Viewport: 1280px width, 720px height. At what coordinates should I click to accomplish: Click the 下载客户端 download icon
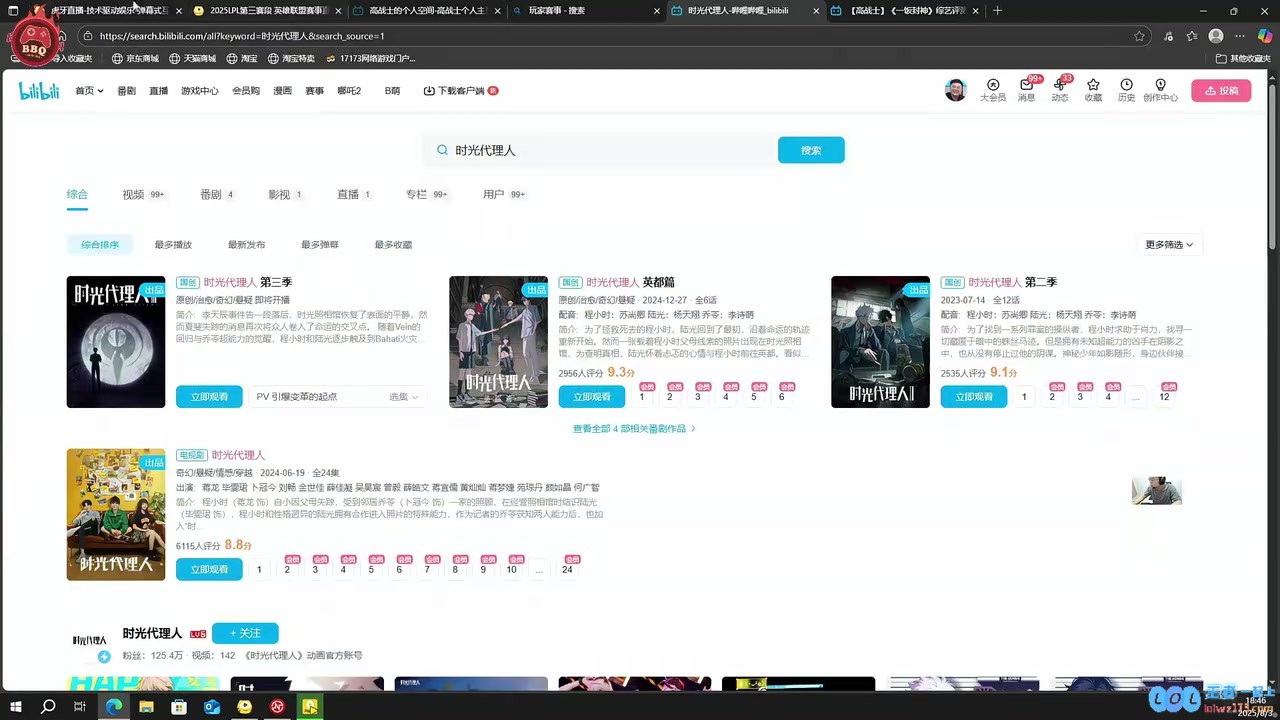point(429,91)
